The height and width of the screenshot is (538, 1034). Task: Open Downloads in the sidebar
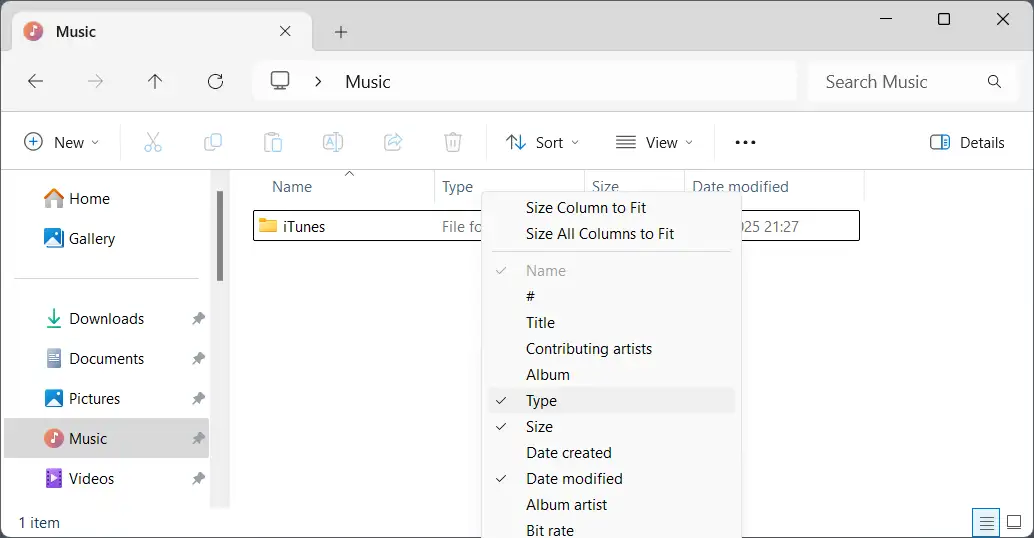pyautogui.click(x=106, y=319)
